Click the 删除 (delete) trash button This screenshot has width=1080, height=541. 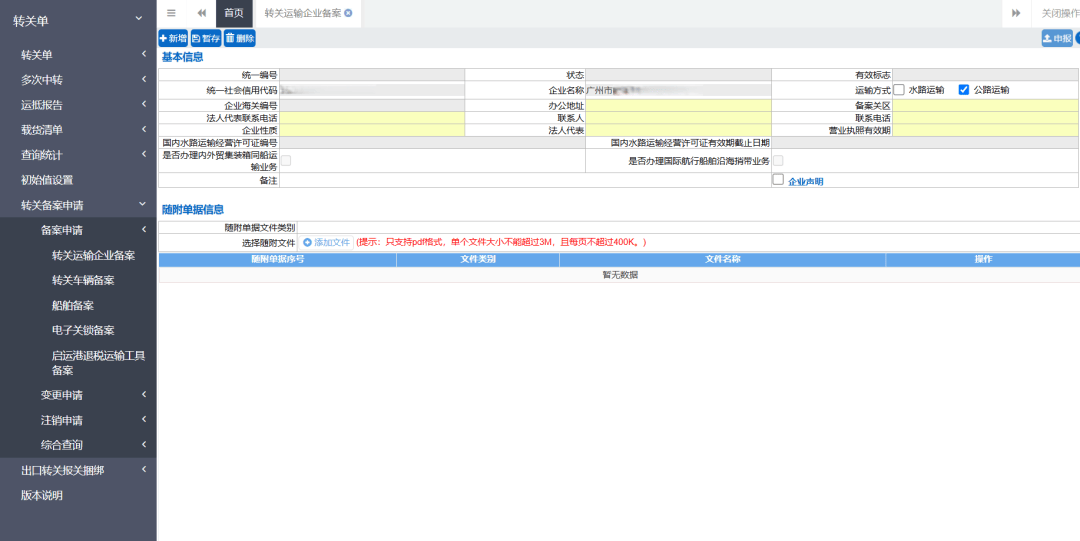tap(239, 38)
